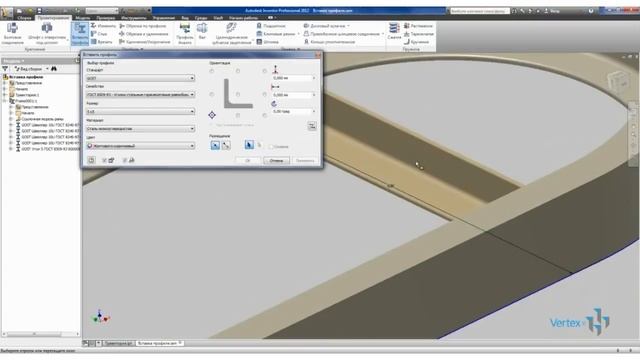Select the Miter (Стык) frame tool
Image resolution: width=640 pixels, height=360 pixels.
[x=99, y=34]
